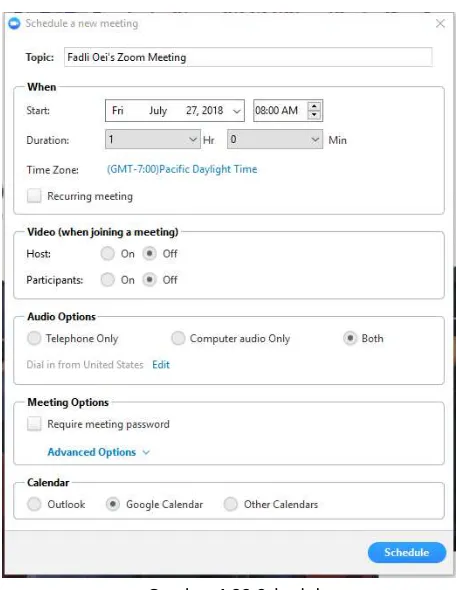Decrease start time with the down spinner arrow
Viewport: 460px width, 590px height.
coord(314,114)
